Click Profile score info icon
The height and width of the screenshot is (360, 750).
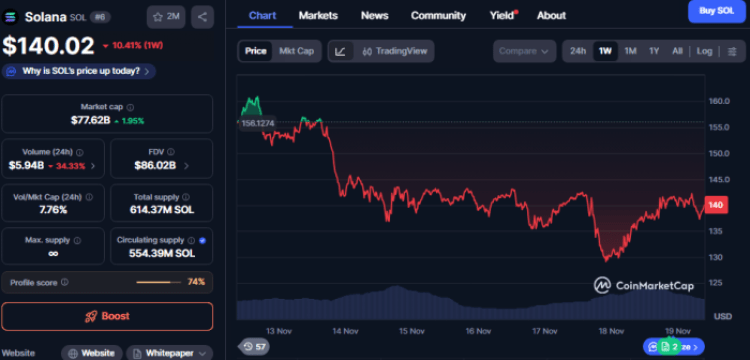click(65, 282)
